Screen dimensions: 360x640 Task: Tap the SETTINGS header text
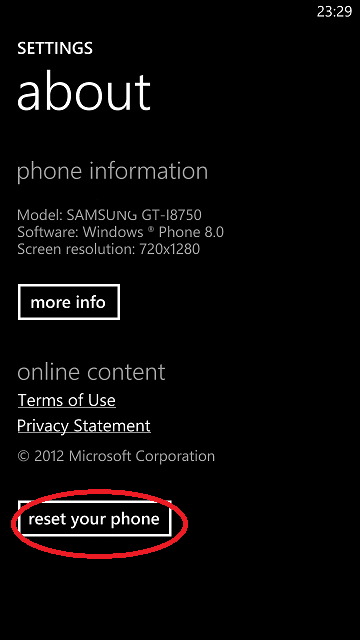click(55, 49)
